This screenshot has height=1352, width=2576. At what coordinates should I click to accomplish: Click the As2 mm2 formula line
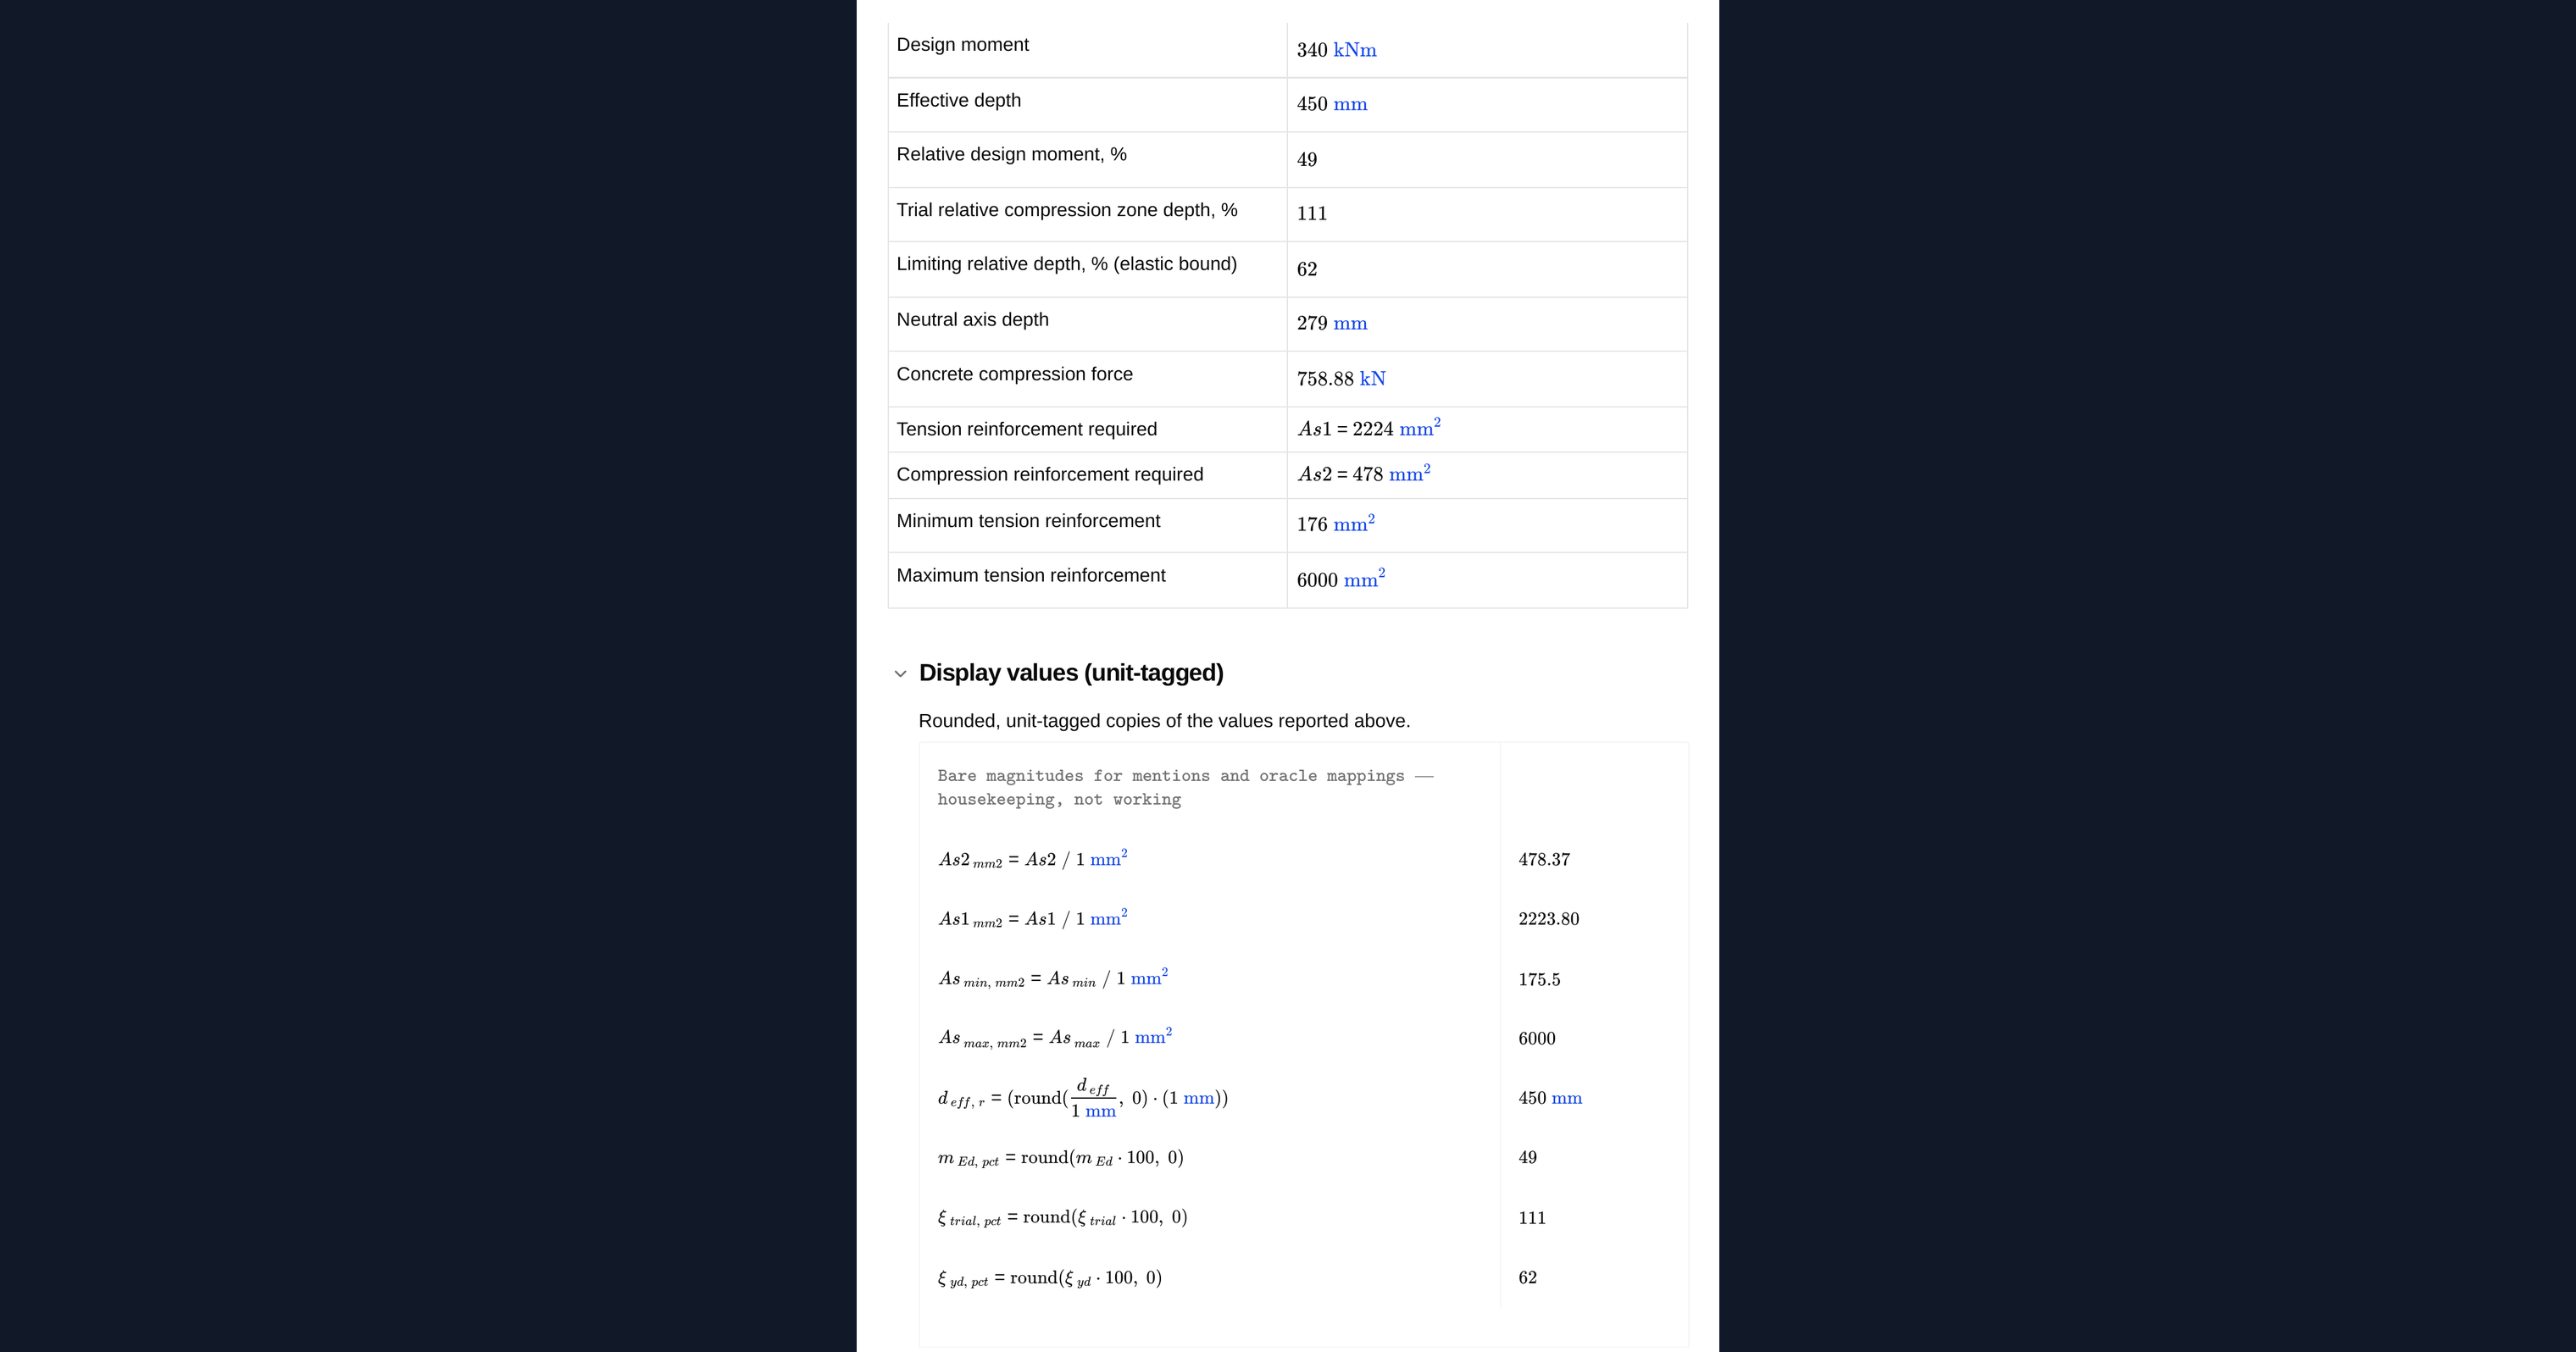point(1032,860)
